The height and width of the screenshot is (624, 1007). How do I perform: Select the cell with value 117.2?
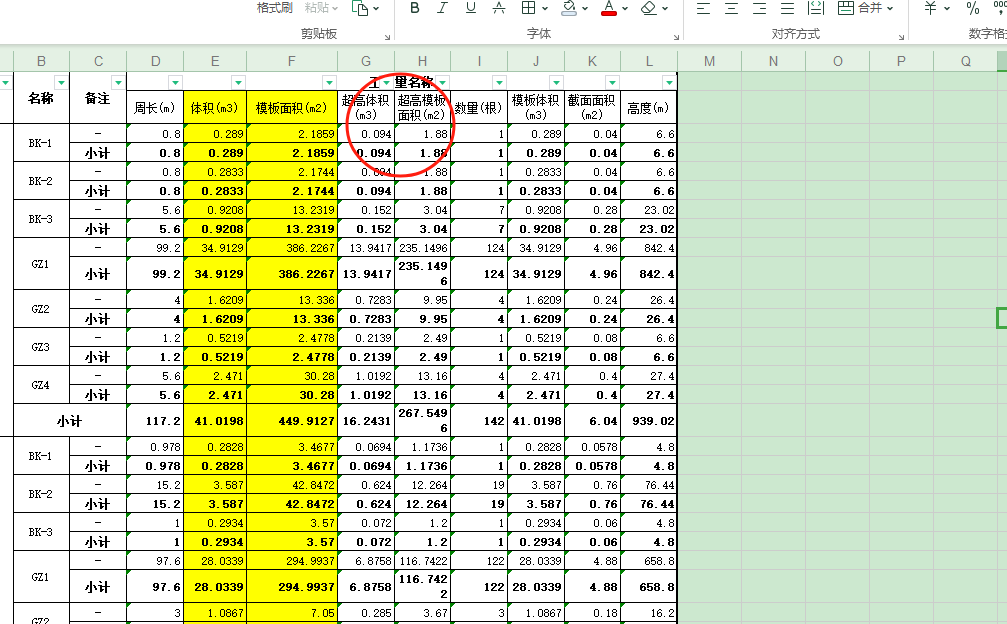[x=155, y=420]
